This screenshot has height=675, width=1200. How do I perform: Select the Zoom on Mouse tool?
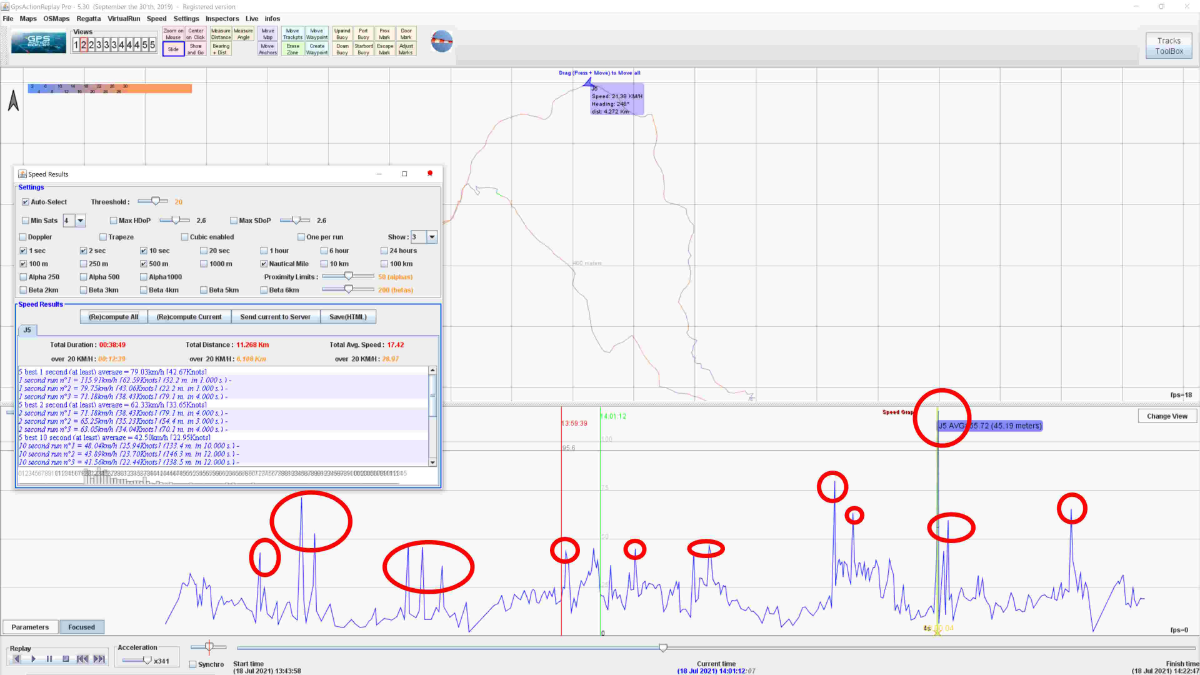click(173, 35)
